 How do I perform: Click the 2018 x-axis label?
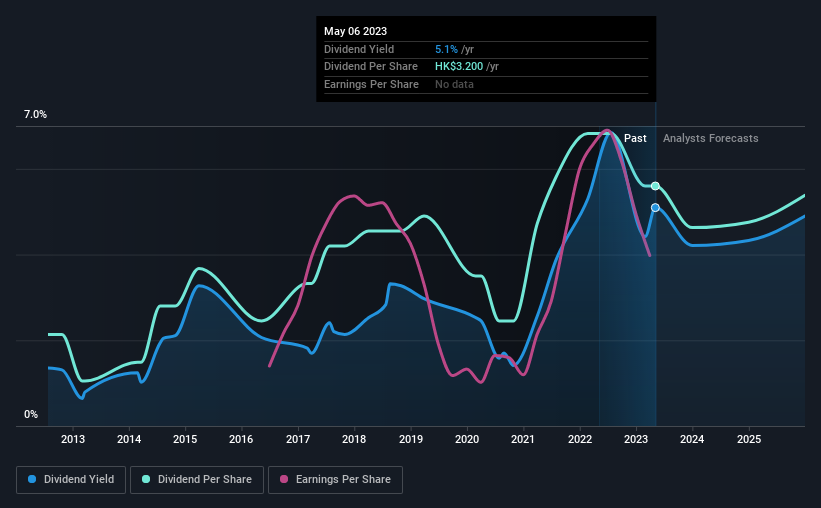[354, 439]
